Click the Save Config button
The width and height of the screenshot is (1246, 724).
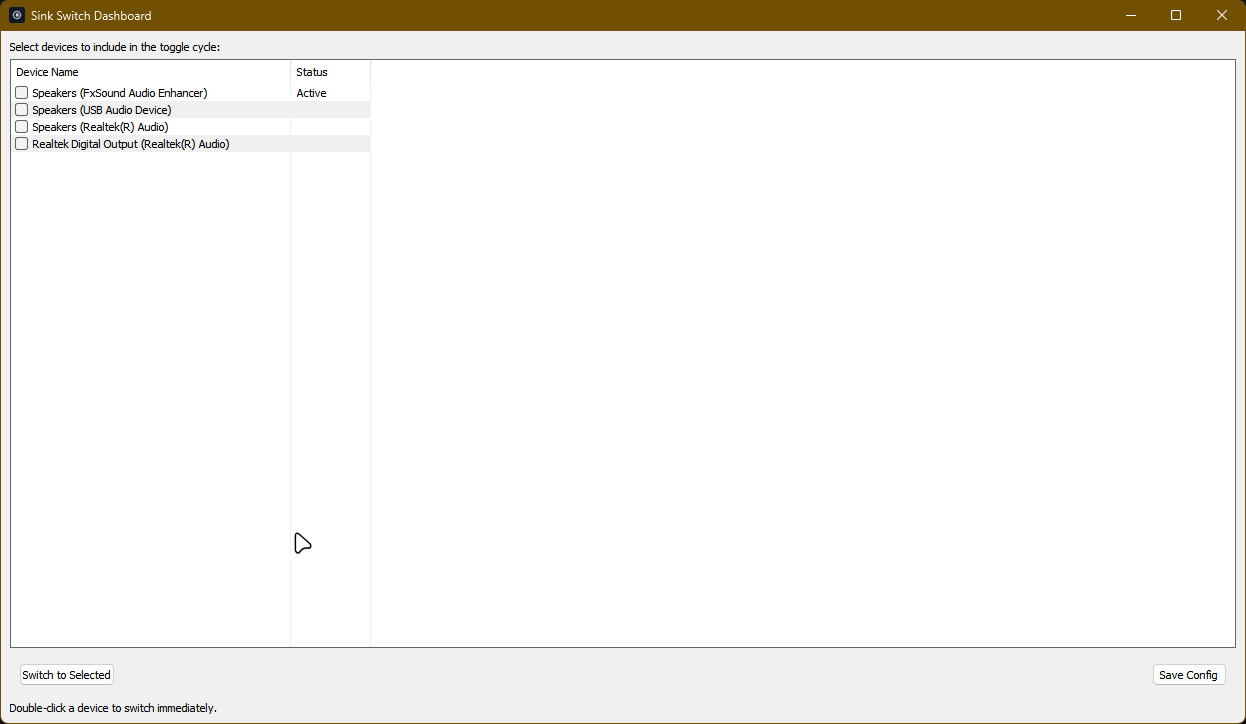pyautogui.click(x=1189, y=674)
